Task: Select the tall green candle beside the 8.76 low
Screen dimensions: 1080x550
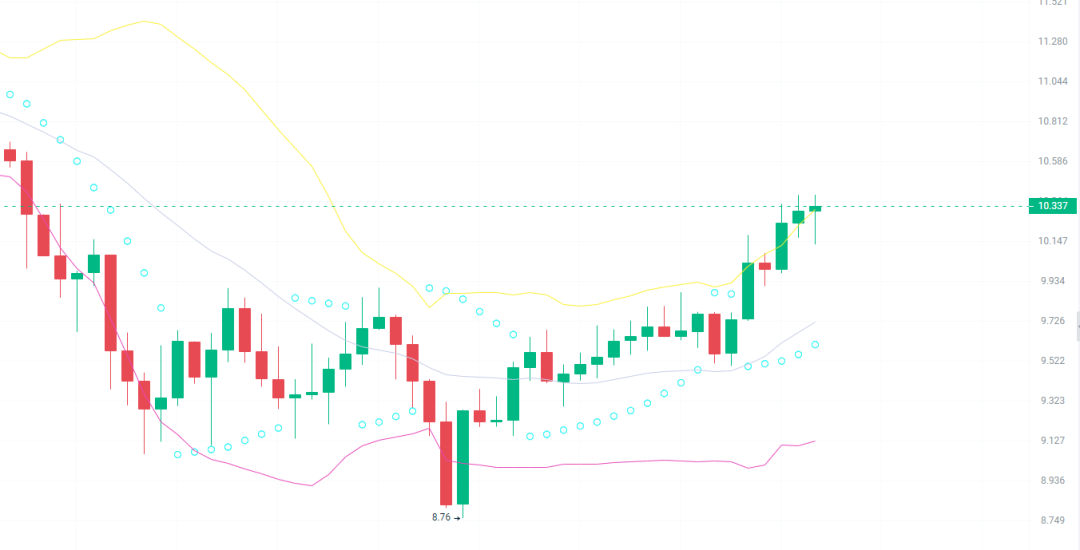Action: pos(463,456)
